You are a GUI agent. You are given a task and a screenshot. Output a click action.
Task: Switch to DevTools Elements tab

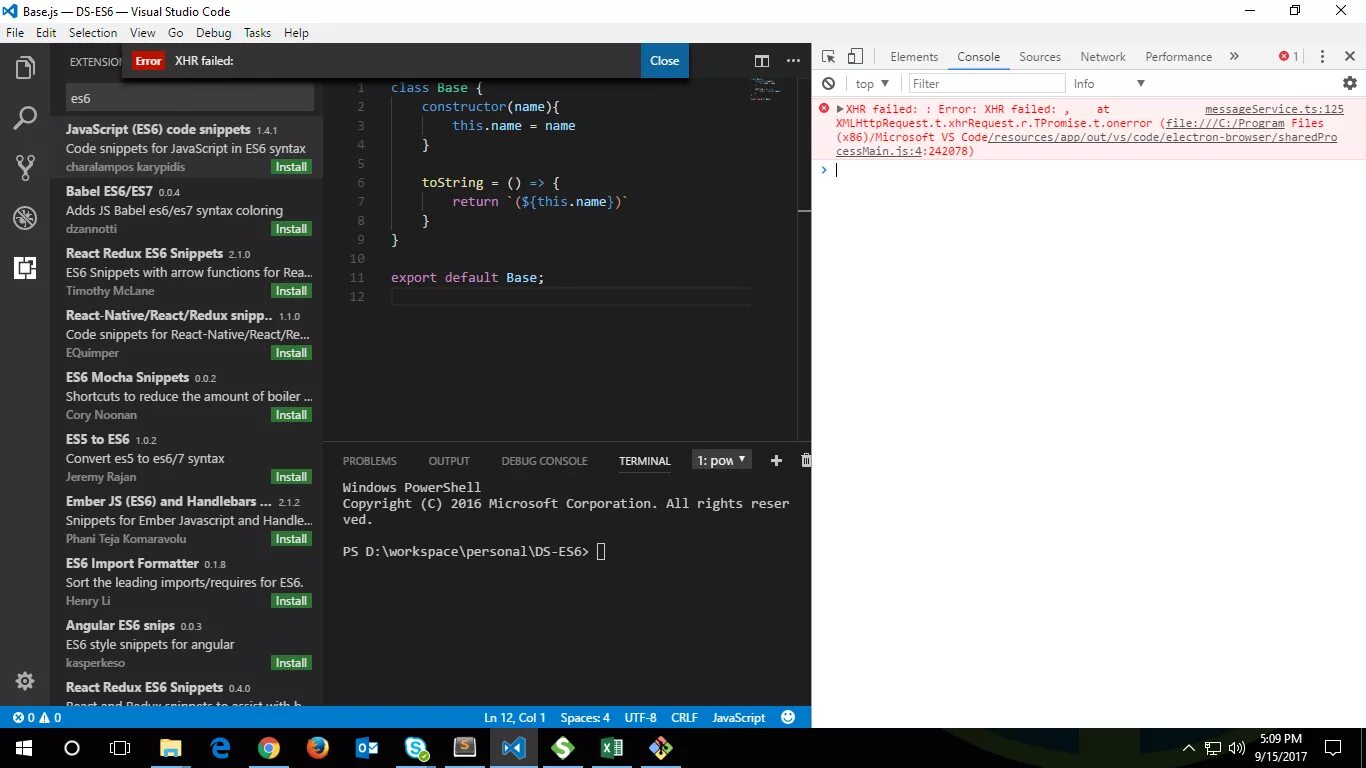pos(914,57)
